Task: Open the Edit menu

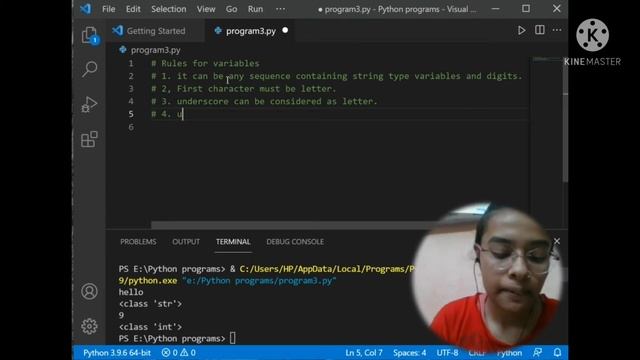Action: pyautogui.click(x=133, y=9)
